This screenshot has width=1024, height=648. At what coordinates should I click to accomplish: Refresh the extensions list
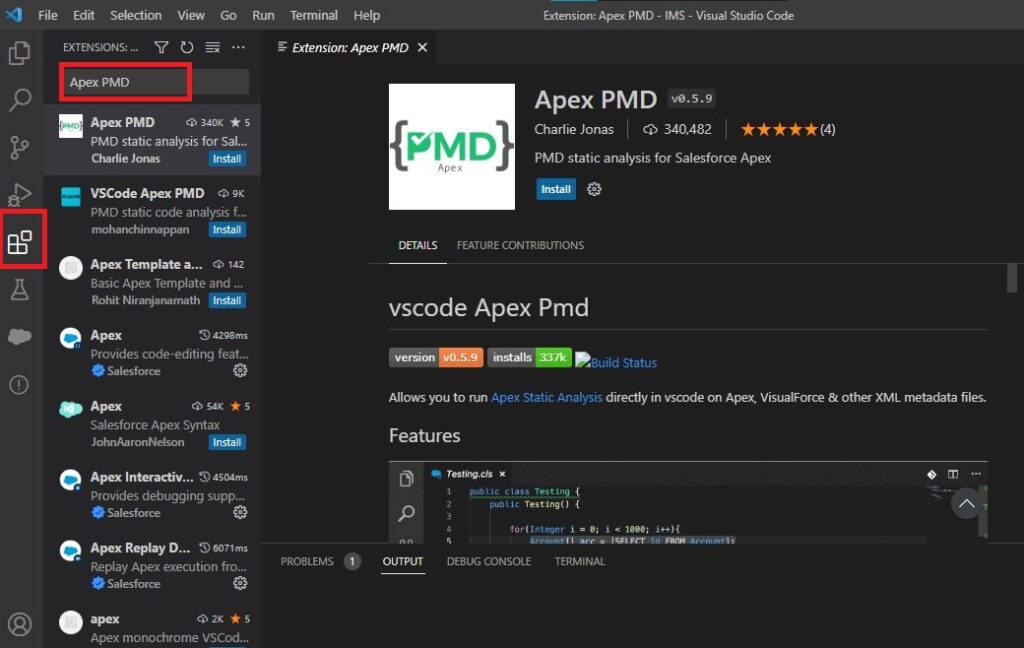pyautogui.click(x=186, y=46)
